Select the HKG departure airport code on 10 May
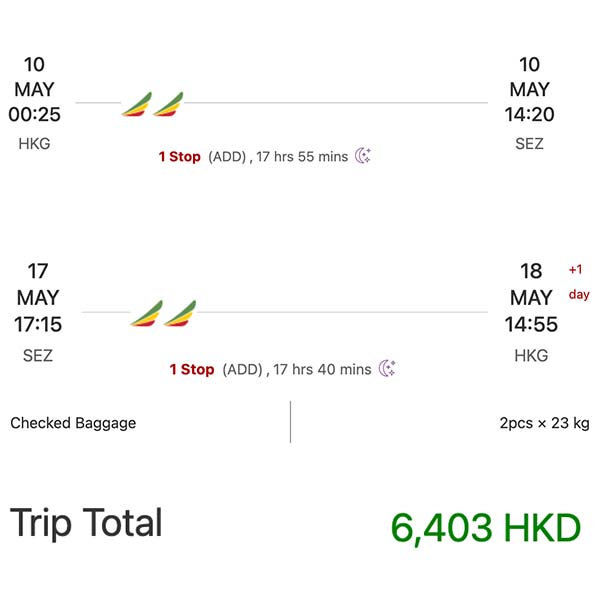 coord(34,144)
